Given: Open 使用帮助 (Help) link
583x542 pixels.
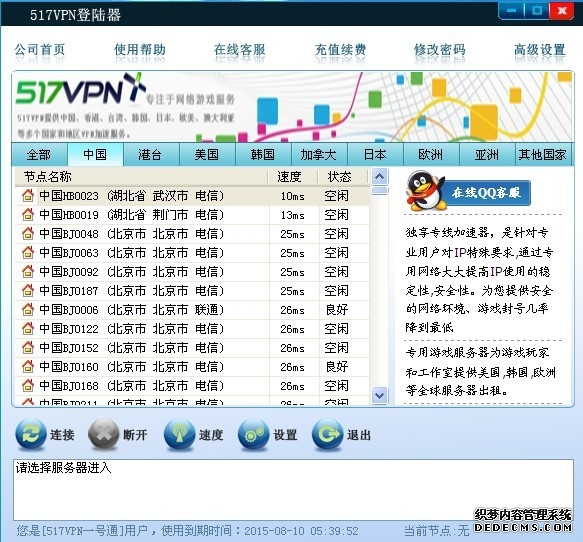Looking at the screenshot, I should pyautogui.click(x=140, y=49).
